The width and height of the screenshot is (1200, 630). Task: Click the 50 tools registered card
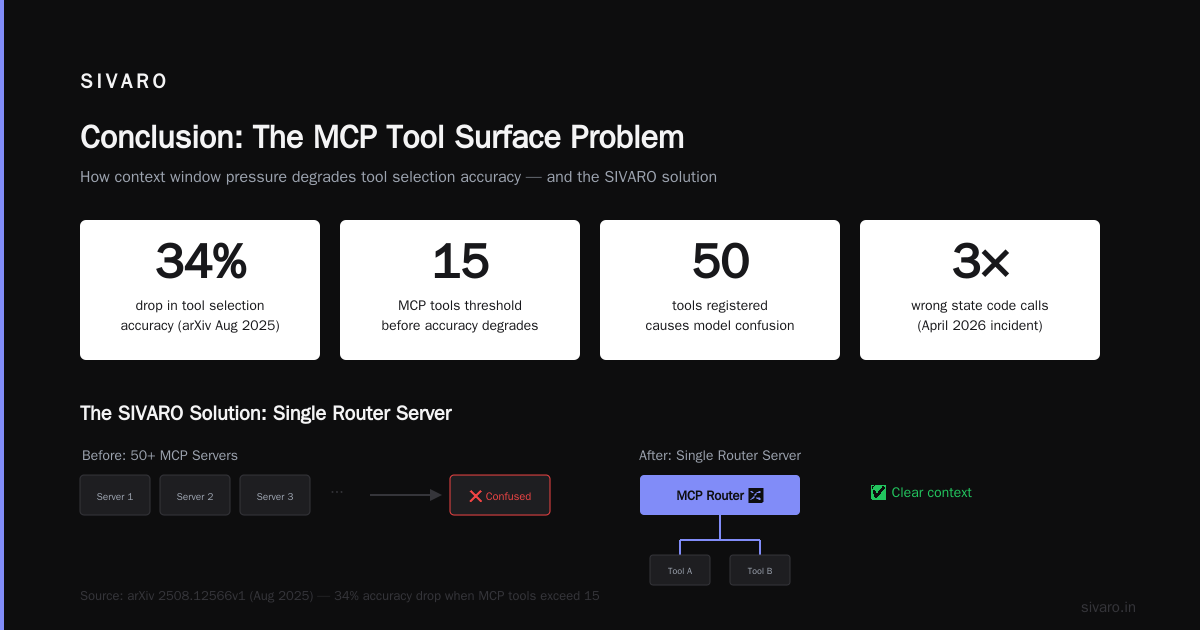(x=720, y=290)
